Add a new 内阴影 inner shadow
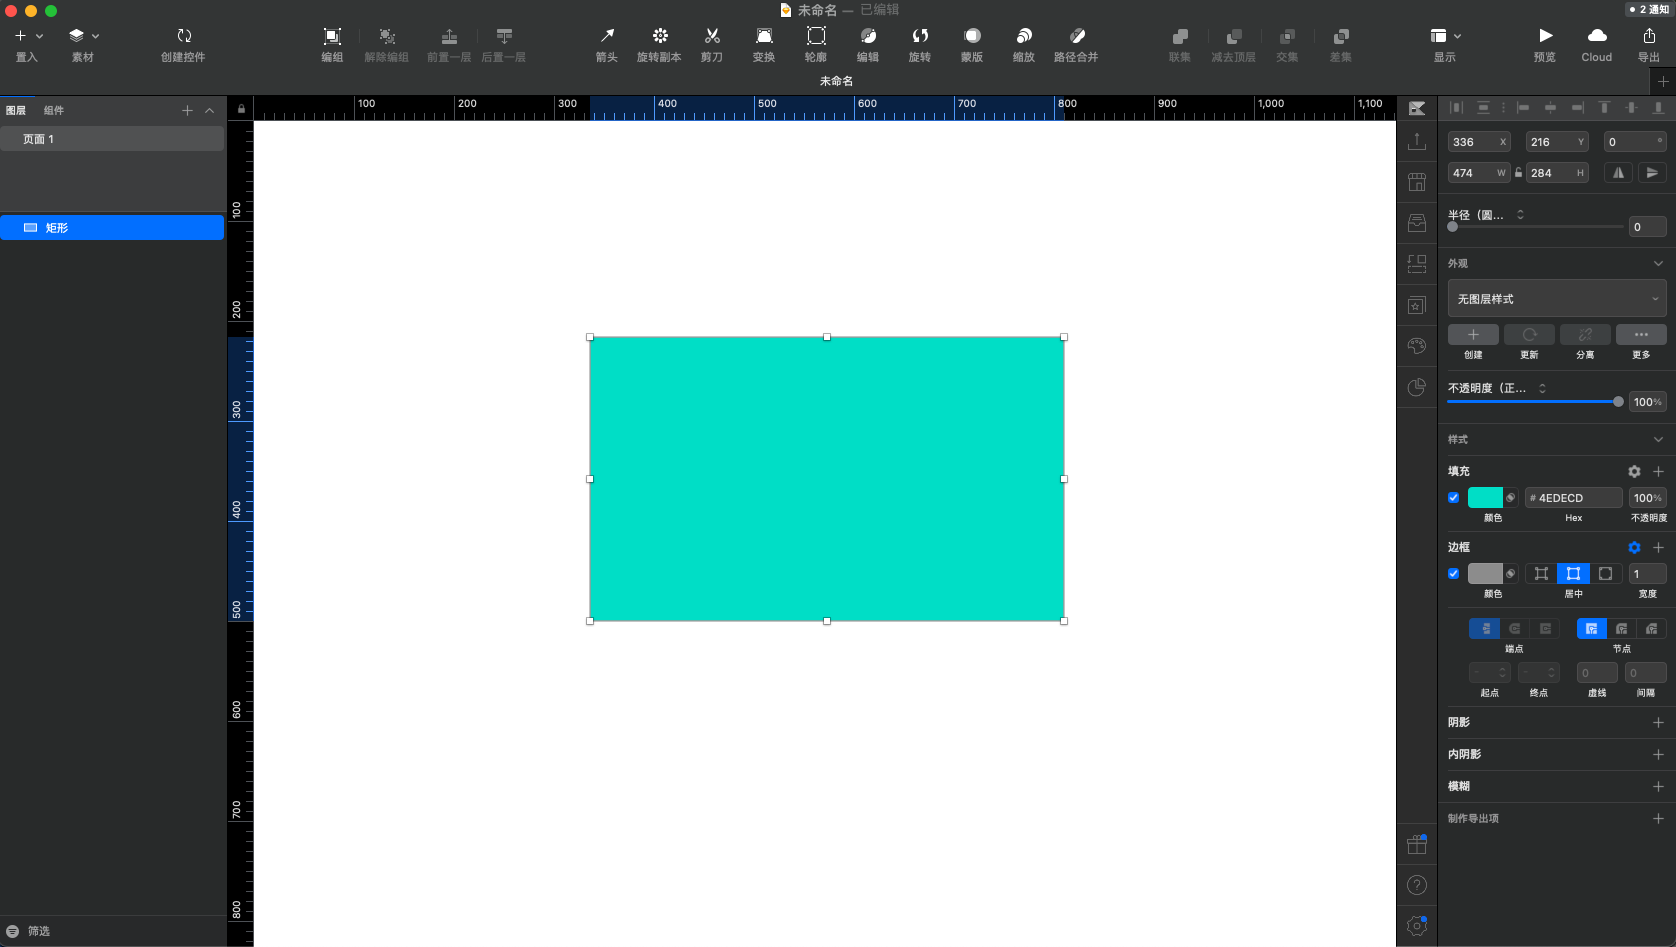Screen dimensions: 1676x947 point(1658,754)
